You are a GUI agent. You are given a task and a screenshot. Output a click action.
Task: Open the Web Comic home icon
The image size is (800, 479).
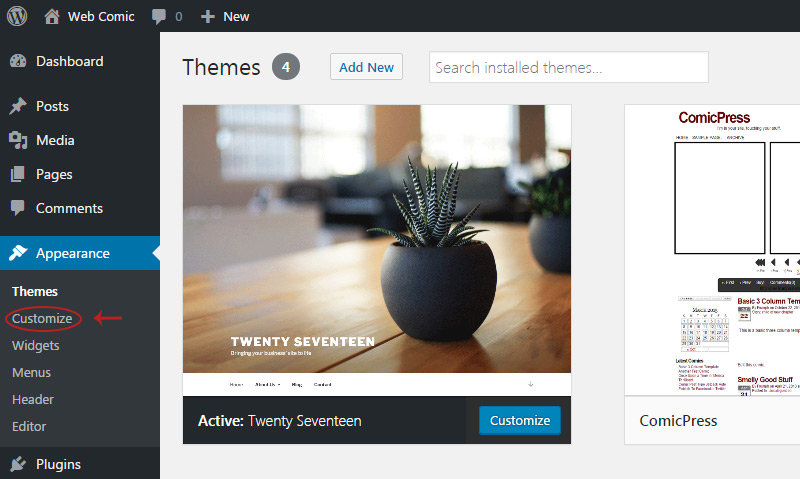(x=52, y=16)
